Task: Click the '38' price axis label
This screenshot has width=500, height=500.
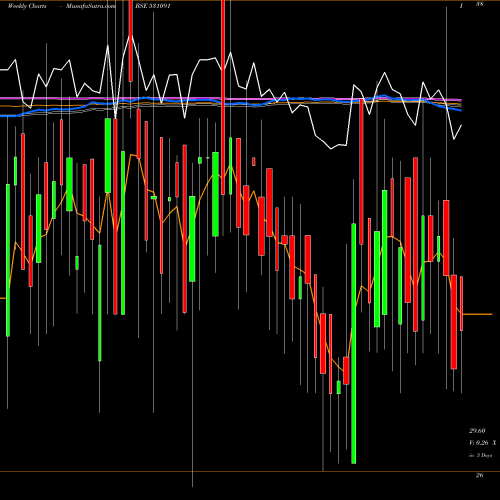Action: 479,4
